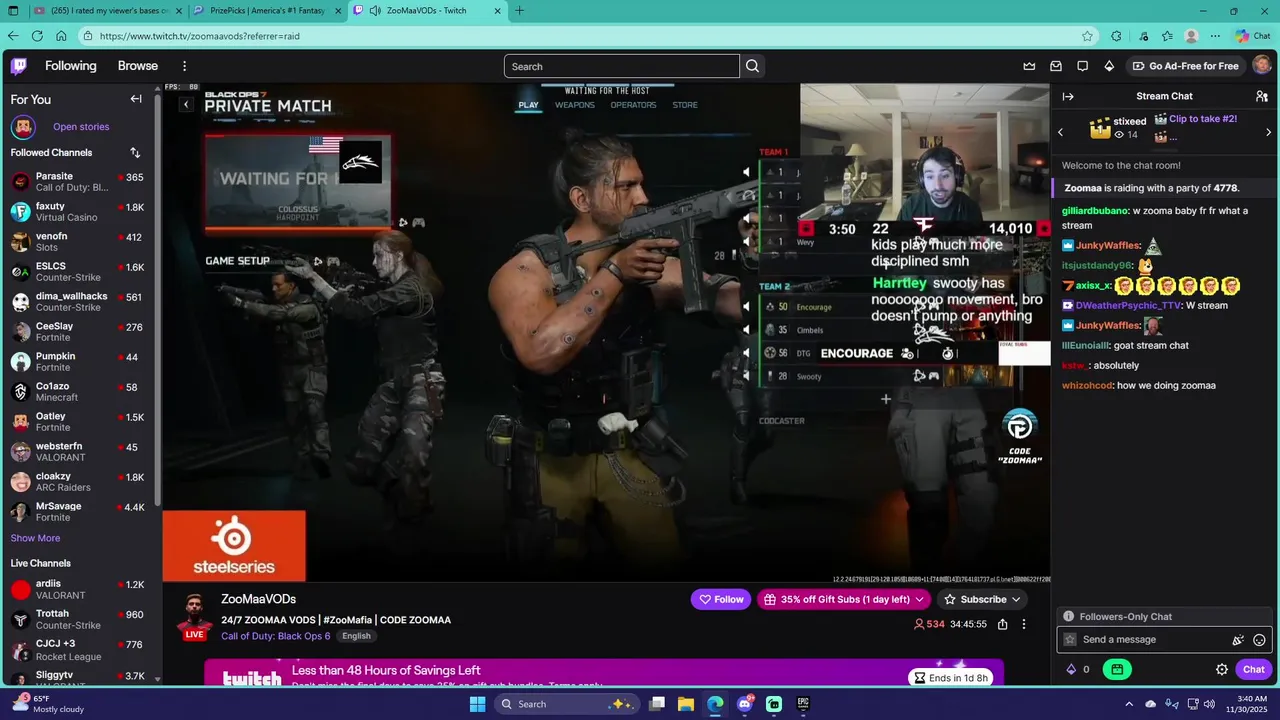Click the Followers-Only Chat info icon
The image size is (1280, 720).
tap(1069, 617)
